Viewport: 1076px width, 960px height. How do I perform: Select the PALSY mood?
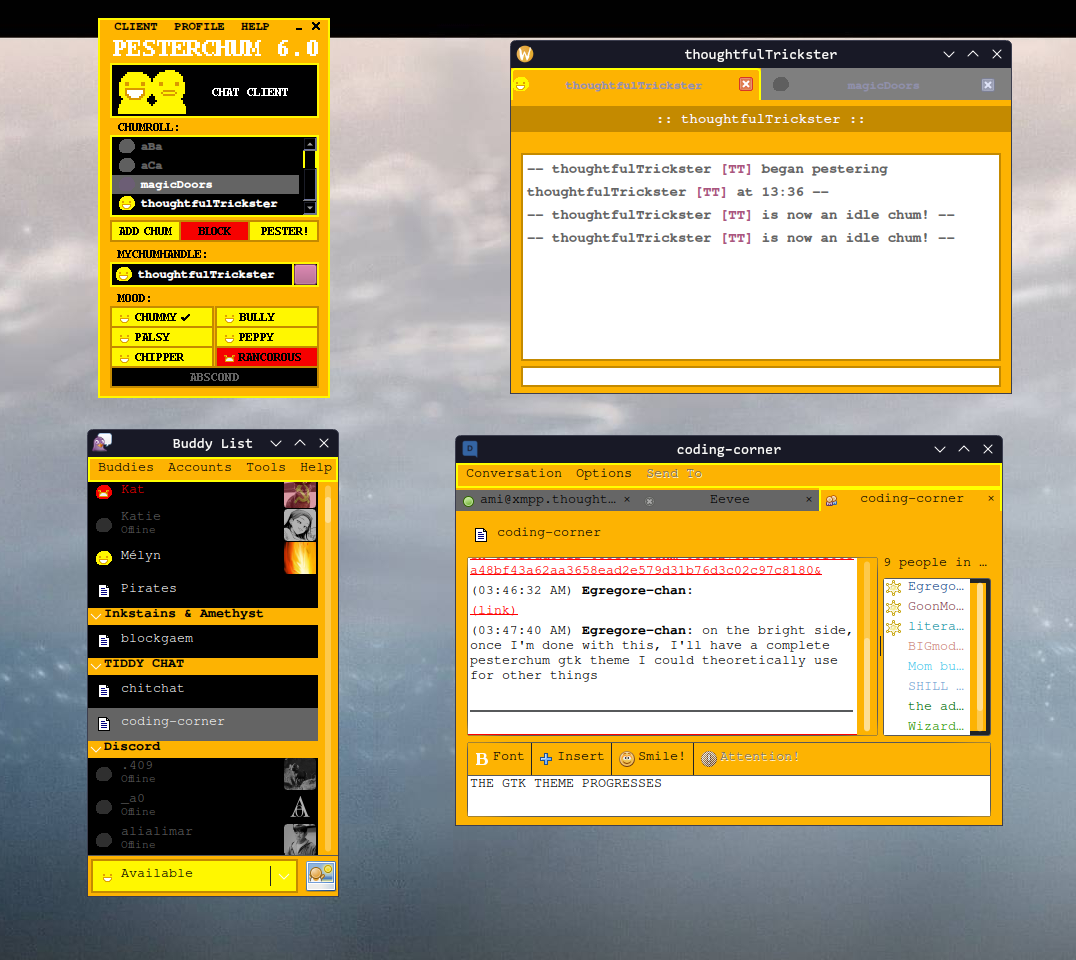click(x=162, y=337)
